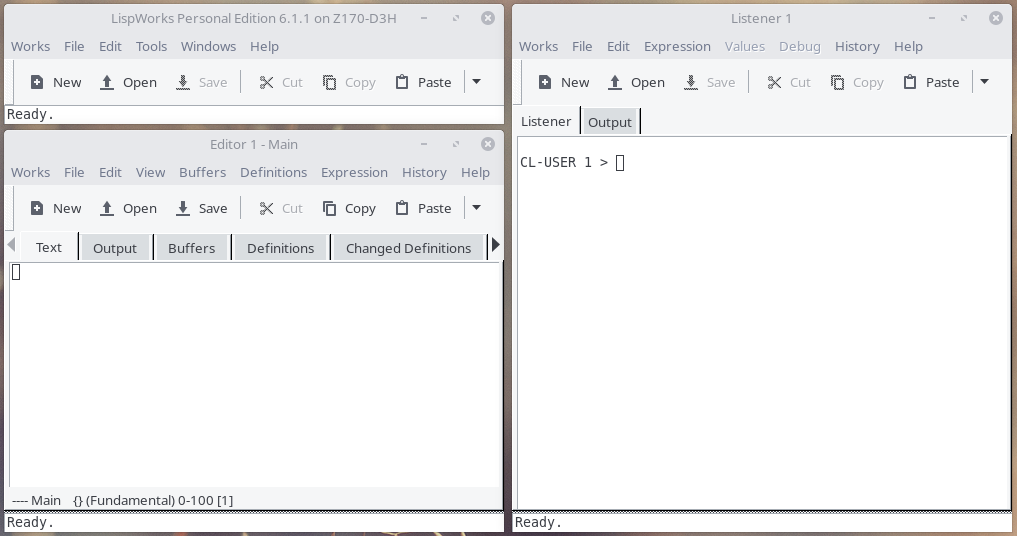This screenshot has width=1017, height=536.
Task: Click Open icon in LispWorks main window toolbar
Action: 107,82
